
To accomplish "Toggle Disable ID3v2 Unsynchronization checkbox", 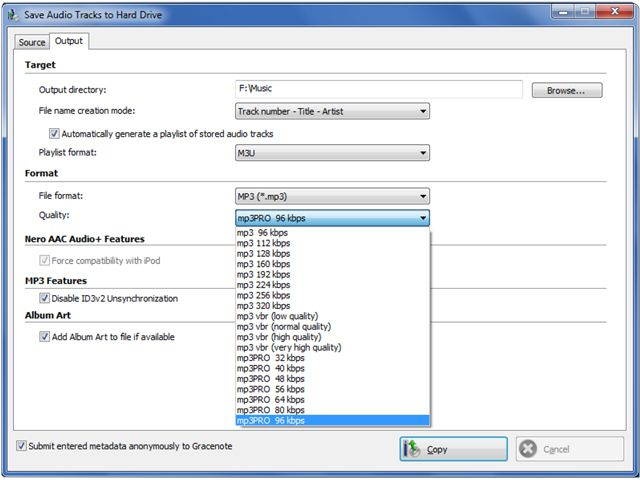I will (x=44, y=298).
